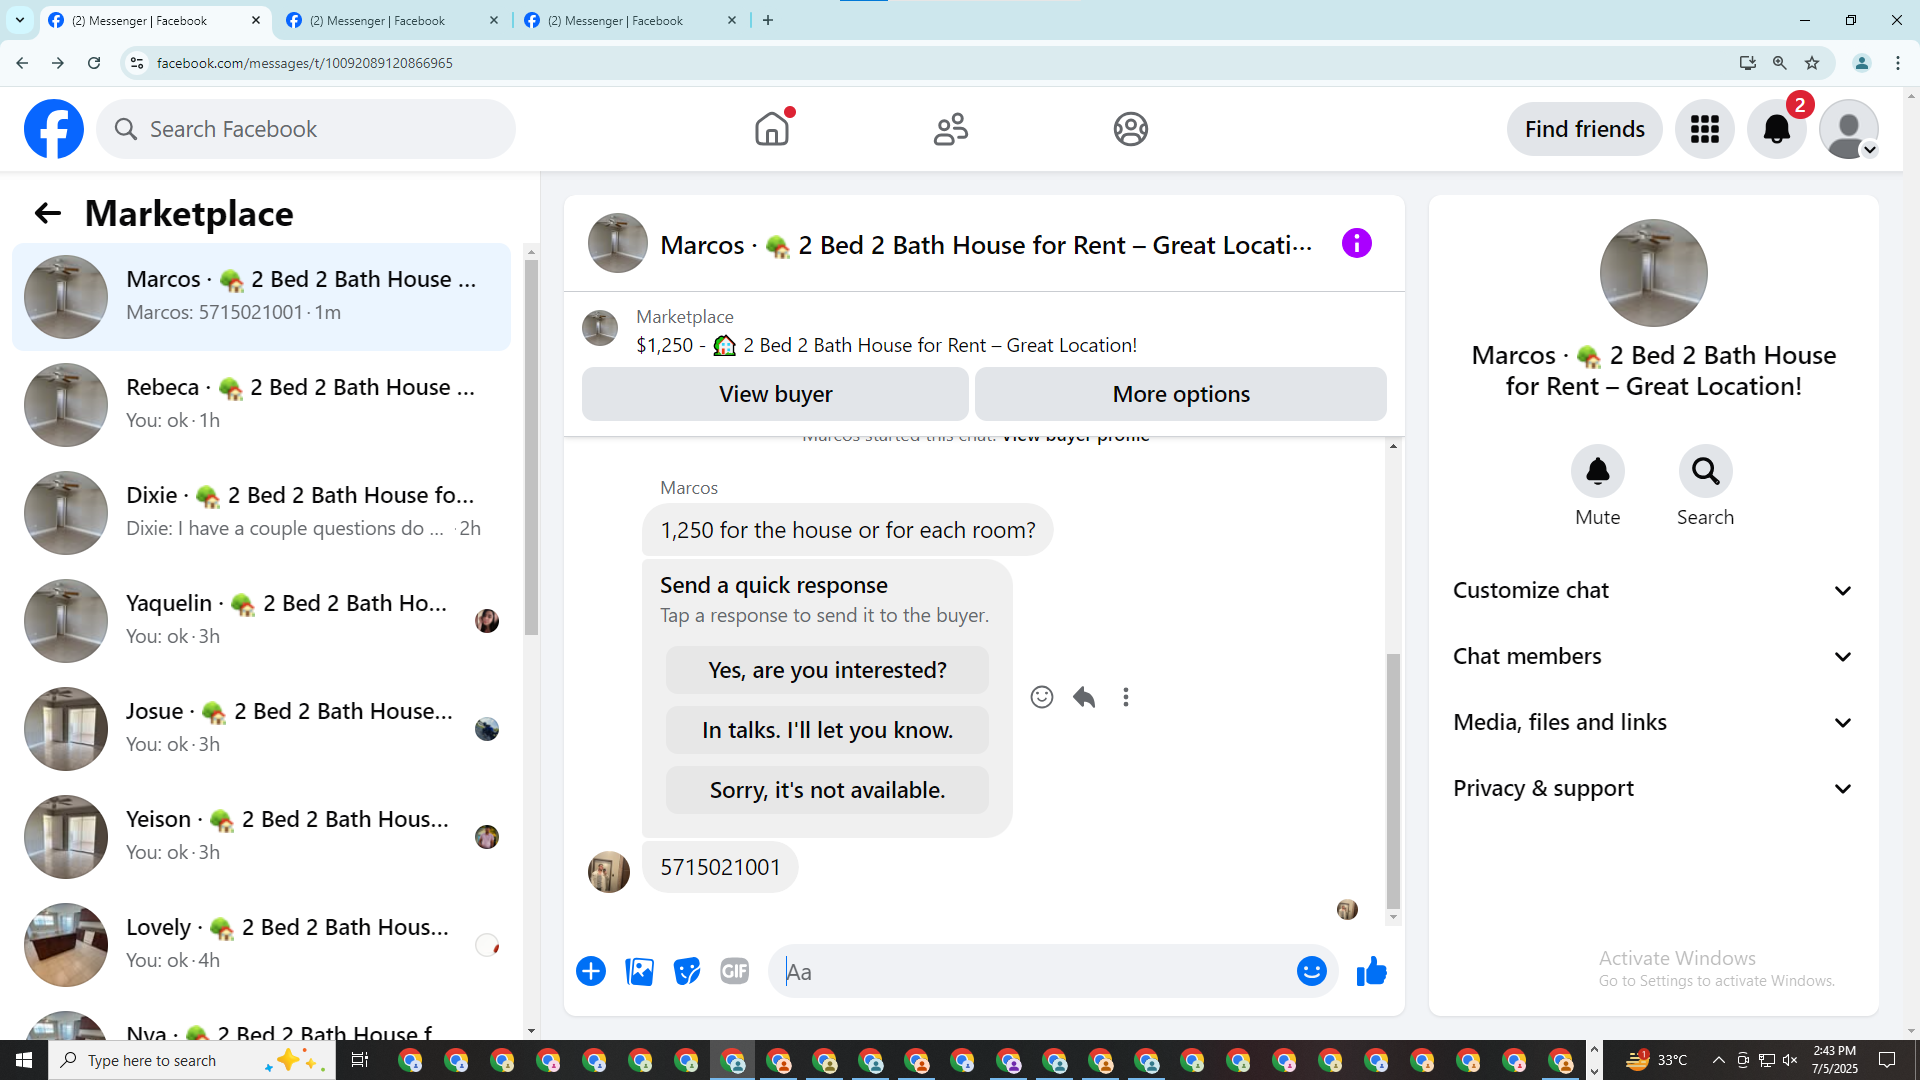Click the Windows Start button
1920x1080 pixels.
[x=24, y=1060]
